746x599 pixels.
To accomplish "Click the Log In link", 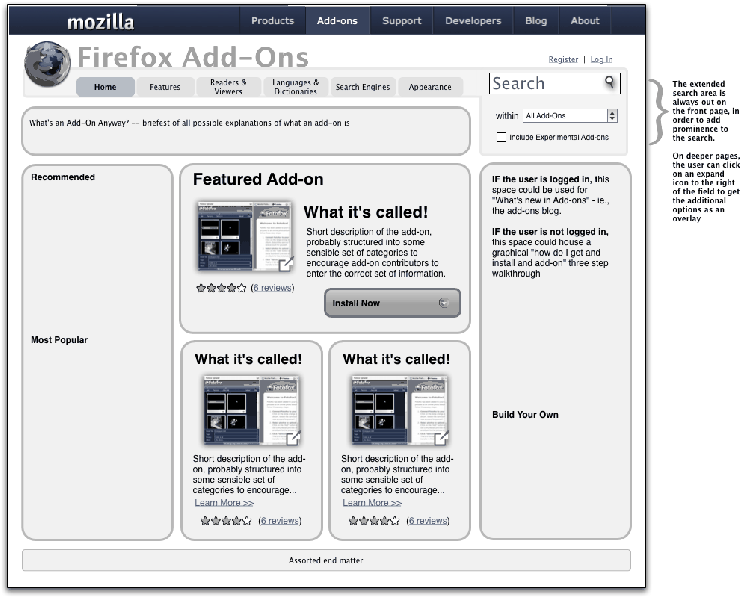I will coord(601,59).
